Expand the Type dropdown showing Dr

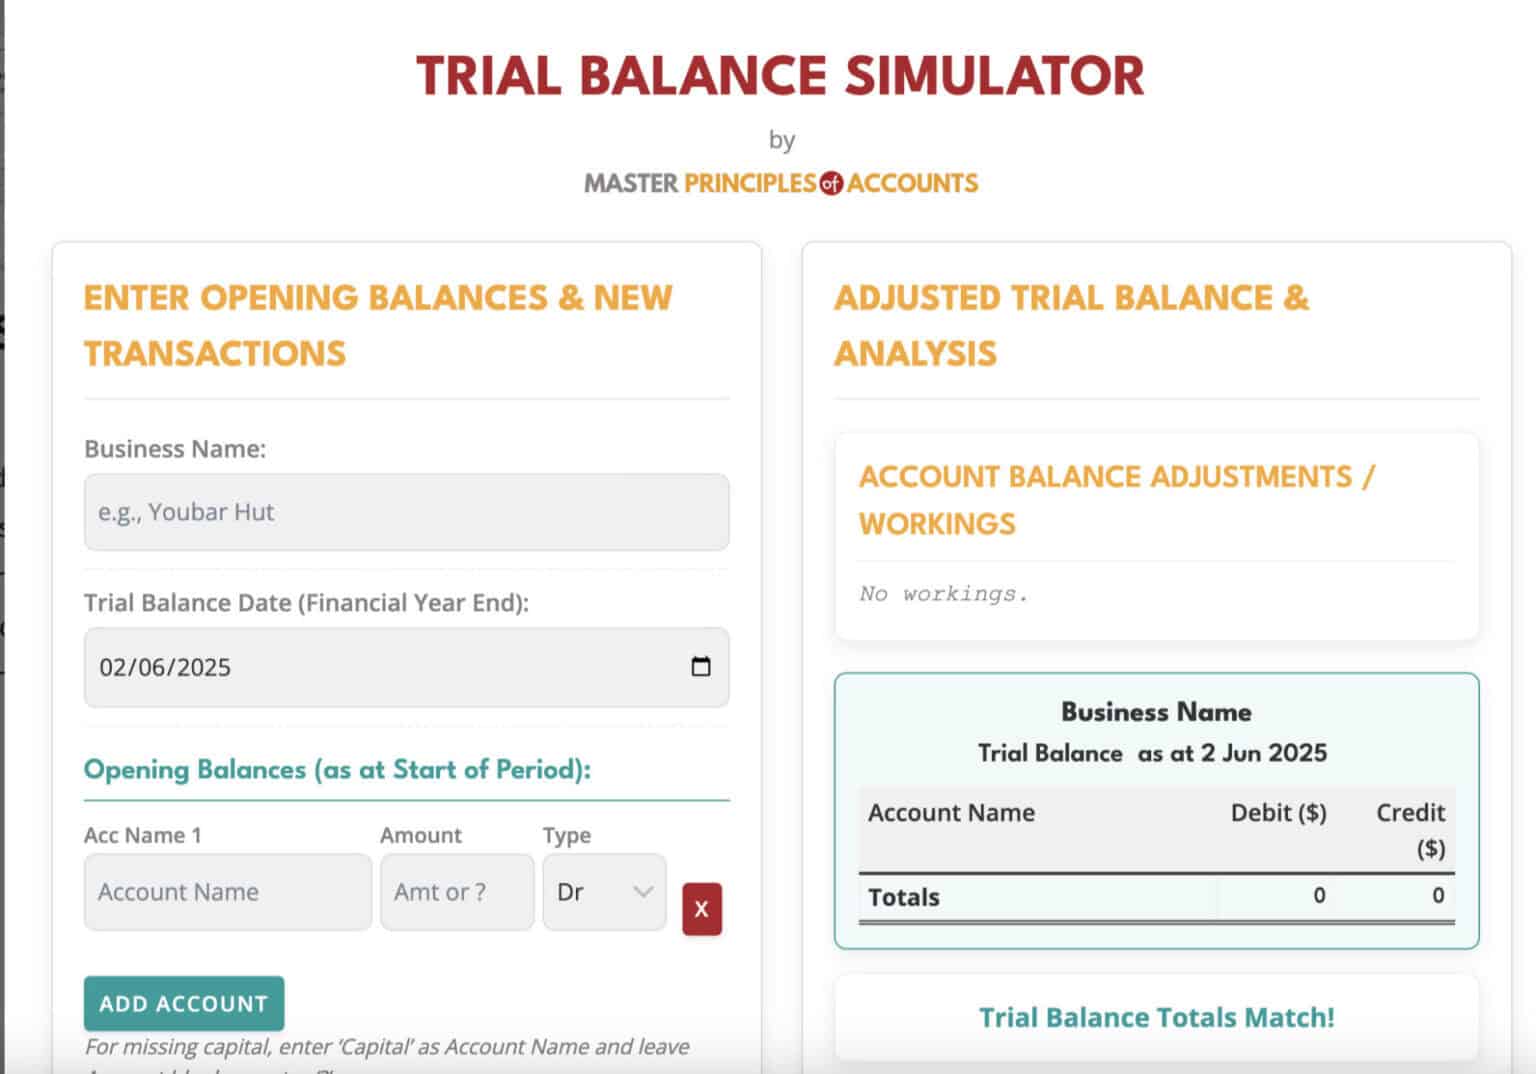604,892
